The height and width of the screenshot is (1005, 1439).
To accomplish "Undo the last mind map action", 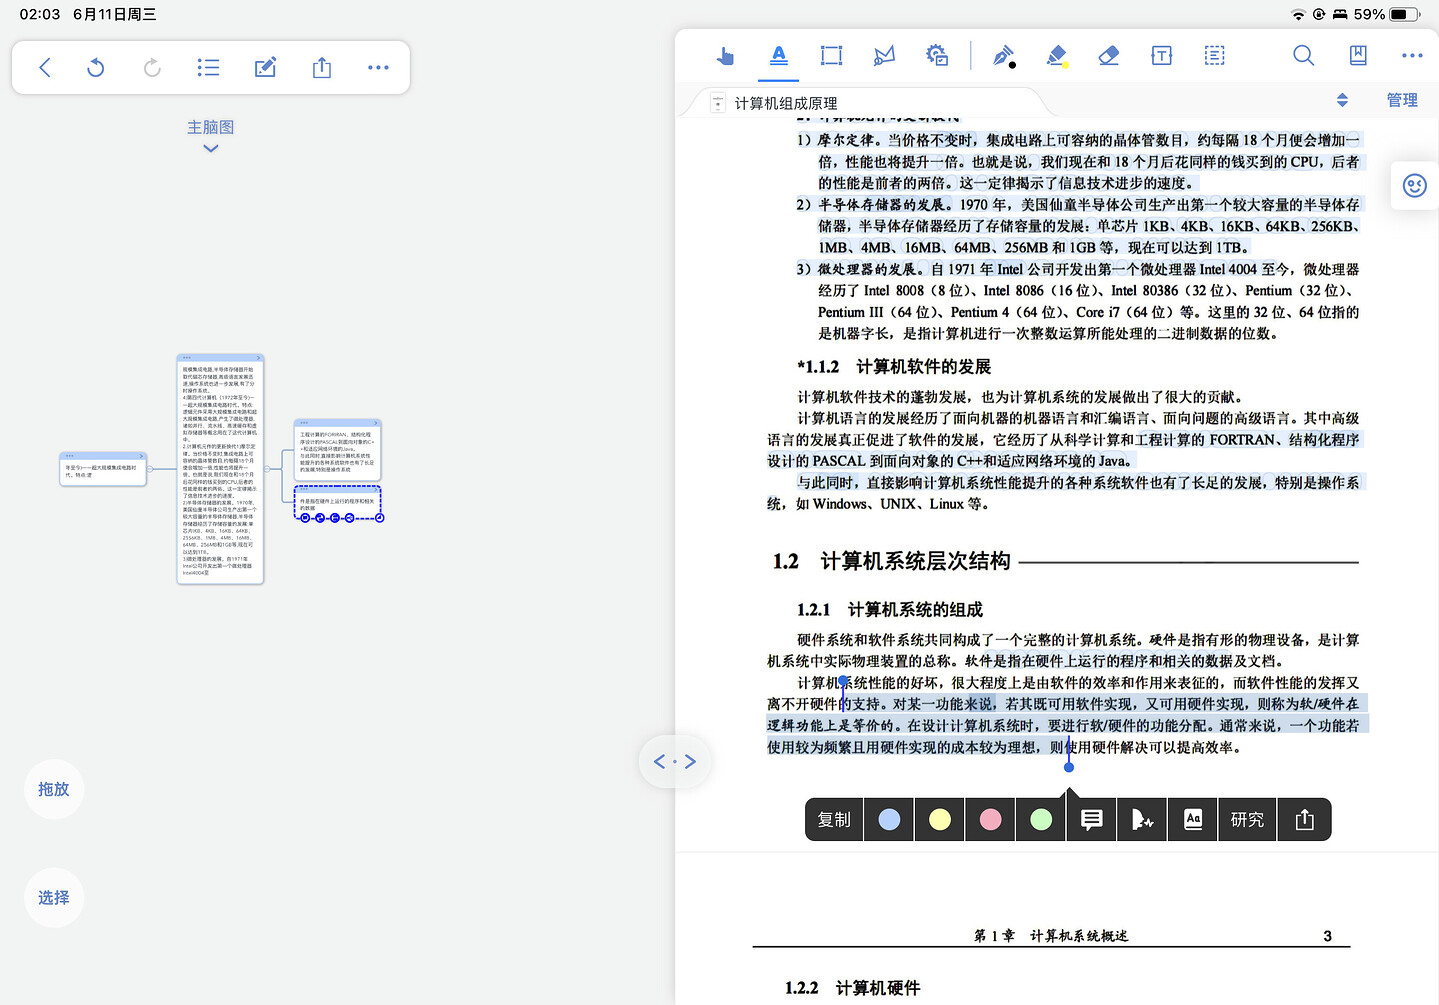I will coord(96,67).
